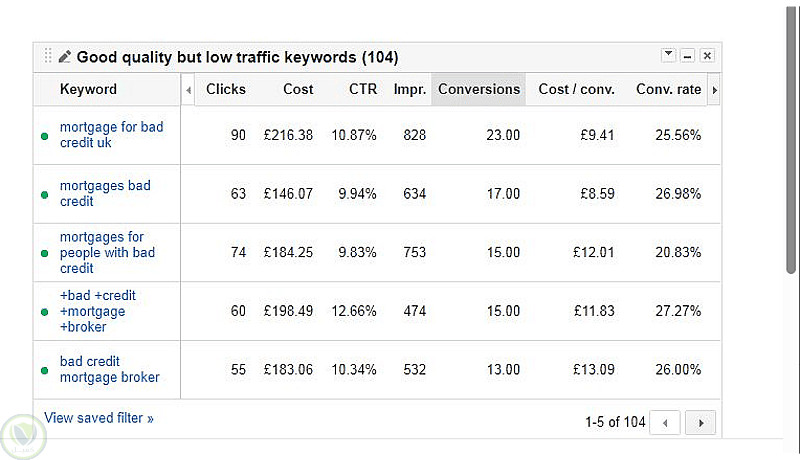The width and height of the screenshot is (800, 460).
Task: Sort by Conversions column header
Action: pos(479,89)
